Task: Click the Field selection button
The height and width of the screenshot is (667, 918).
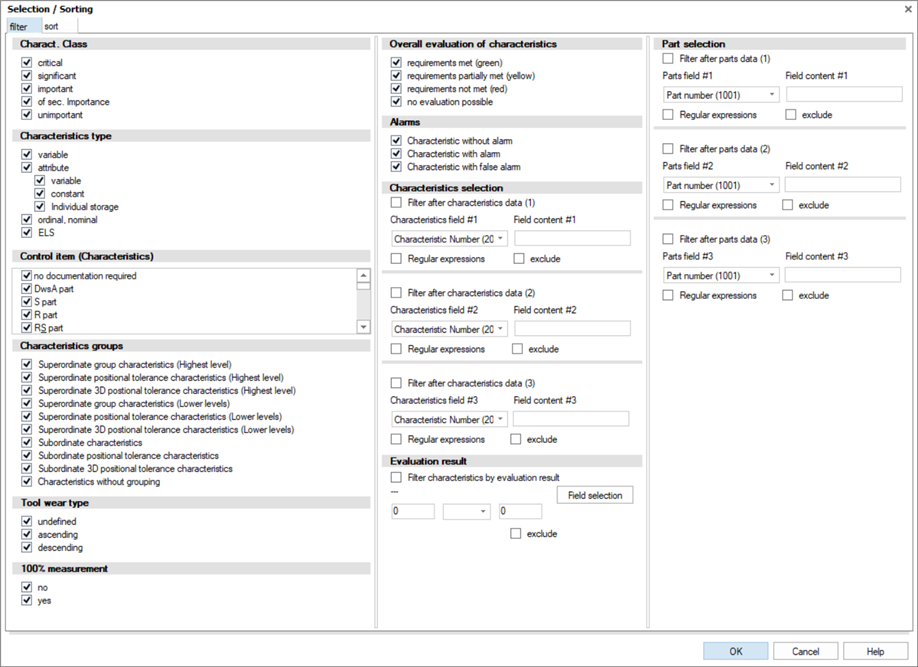Action: [595, 495]
